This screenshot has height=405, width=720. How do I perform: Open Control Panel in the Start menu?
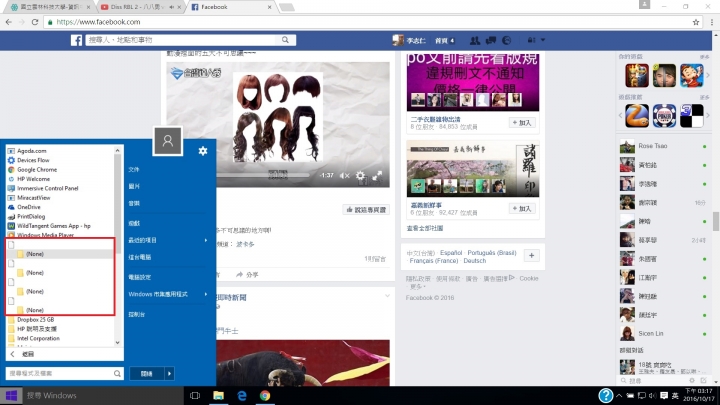pyautogui.click(x=137, y=315)
